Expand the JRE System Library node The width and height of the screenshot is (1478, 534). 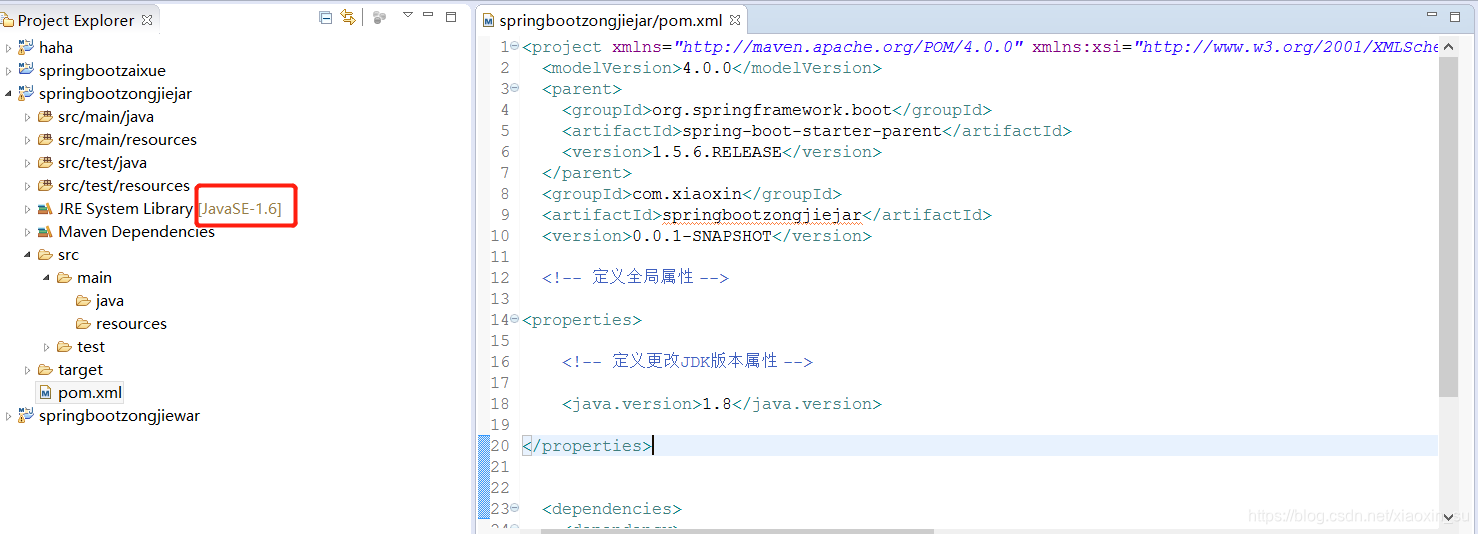pyautogui.click(x=28, y=208)
